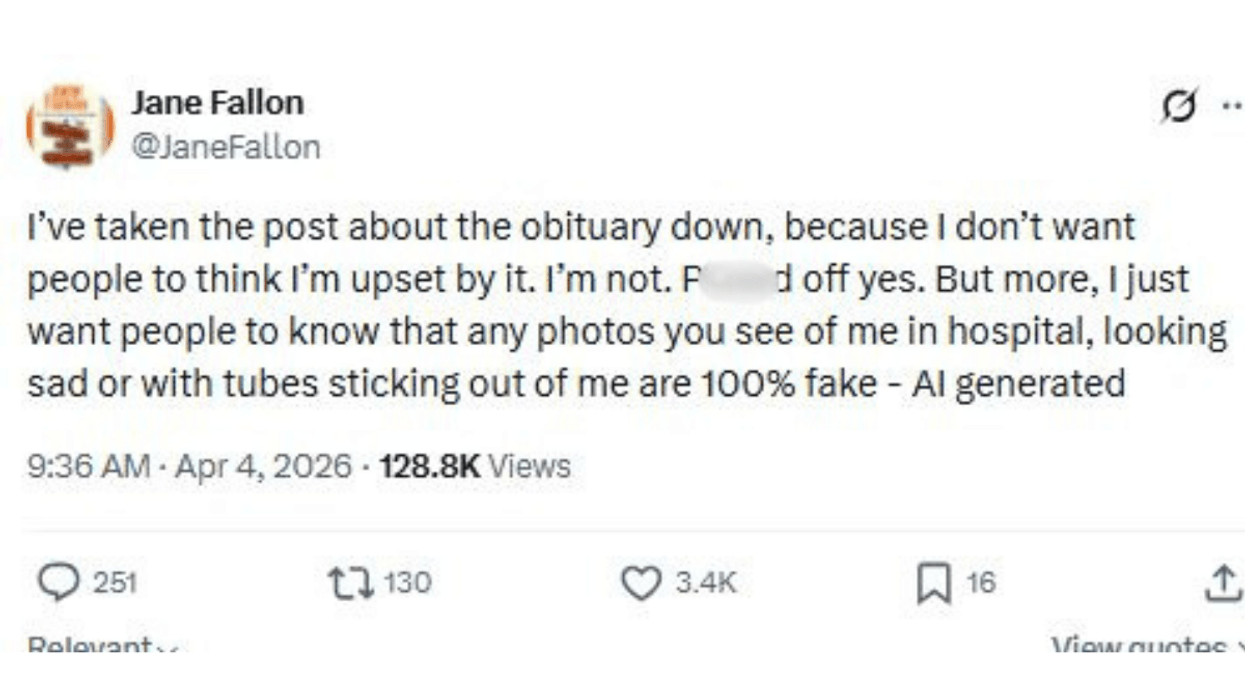Click the 3.4K likes count
Screen dimensions: 1245x700
[706, 583]
